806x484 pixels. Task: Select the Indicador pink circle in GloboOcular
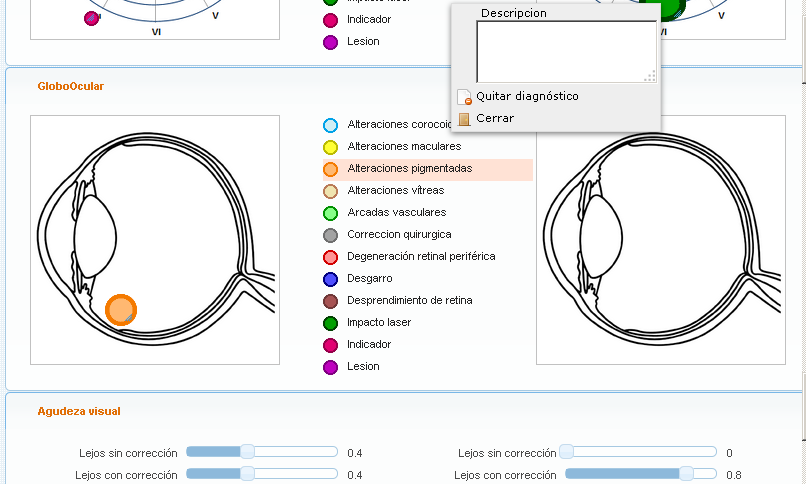click(331, 345)
